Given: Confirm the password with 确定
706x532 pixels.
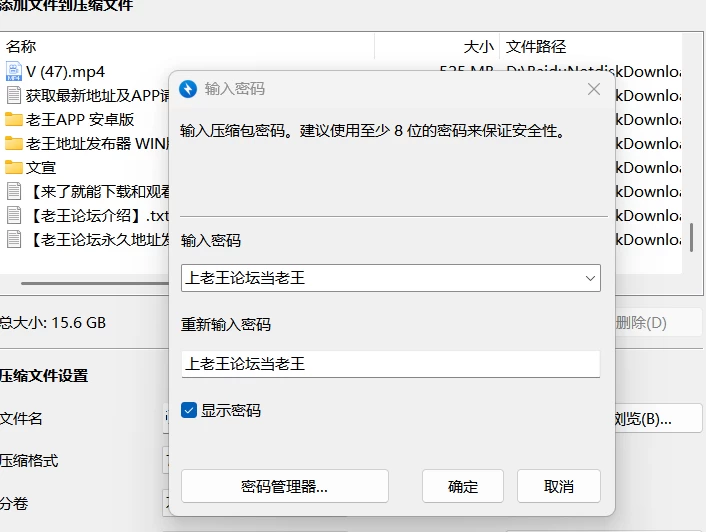Looking at the screenshot, I should (462, 486).
